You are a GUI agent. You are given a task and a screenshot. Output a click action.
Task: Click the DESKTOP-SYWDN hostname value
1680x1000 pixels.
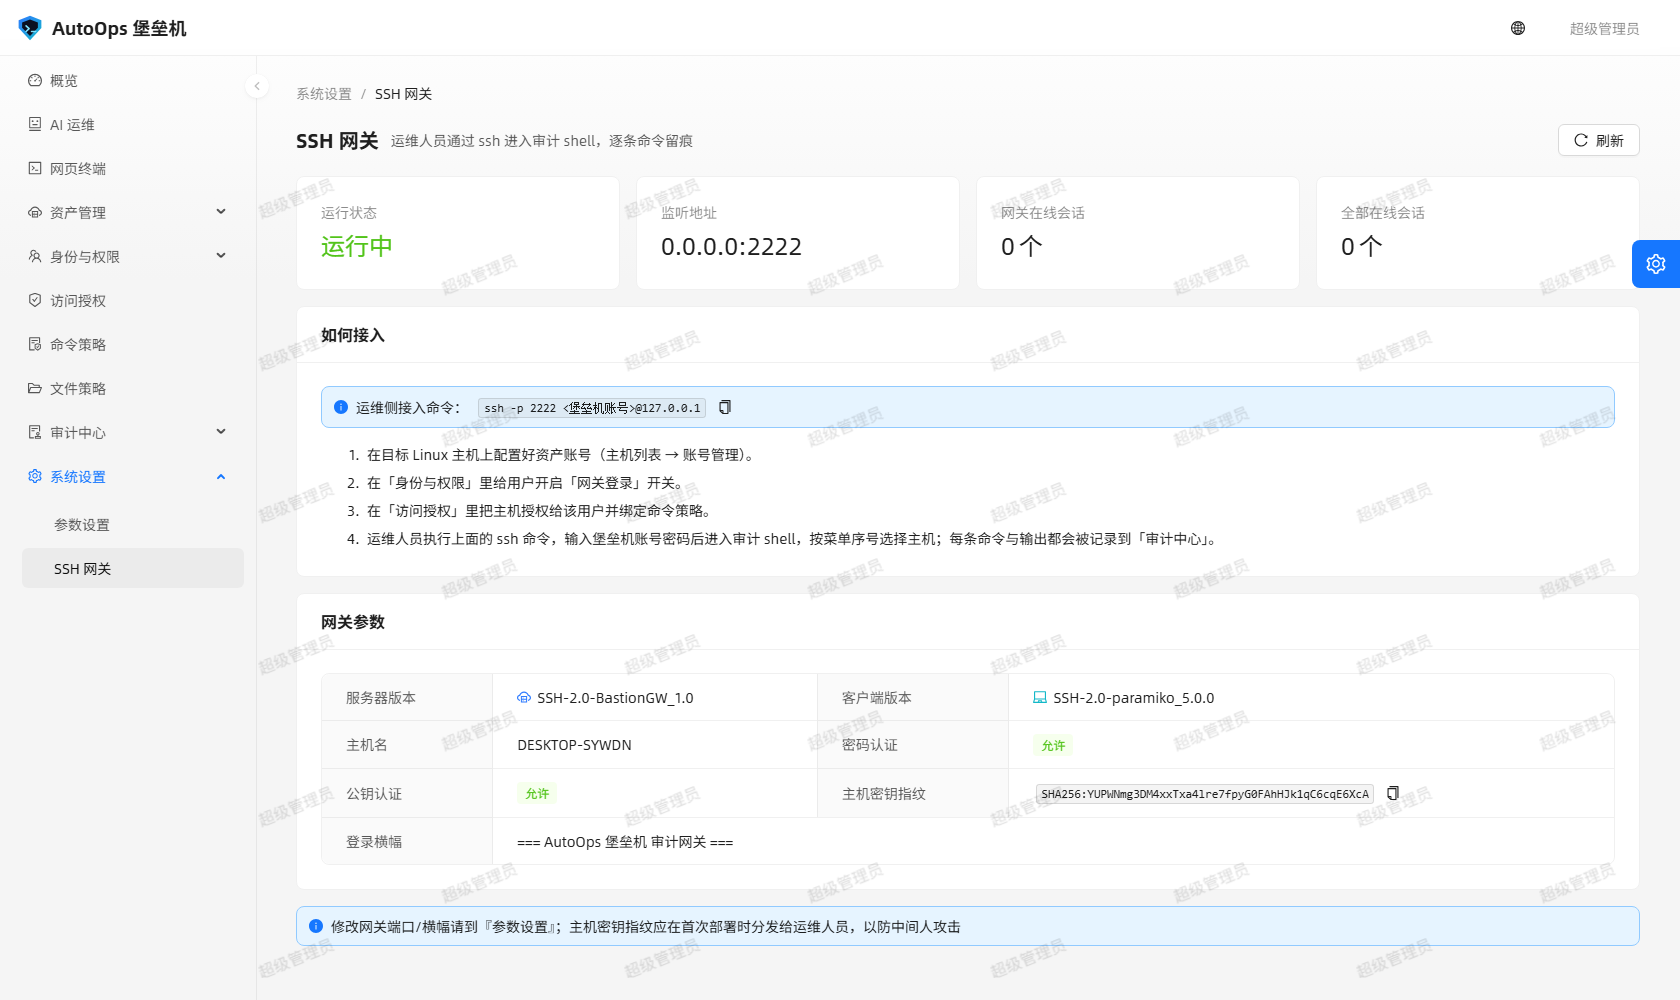click(x=574, y=745)
